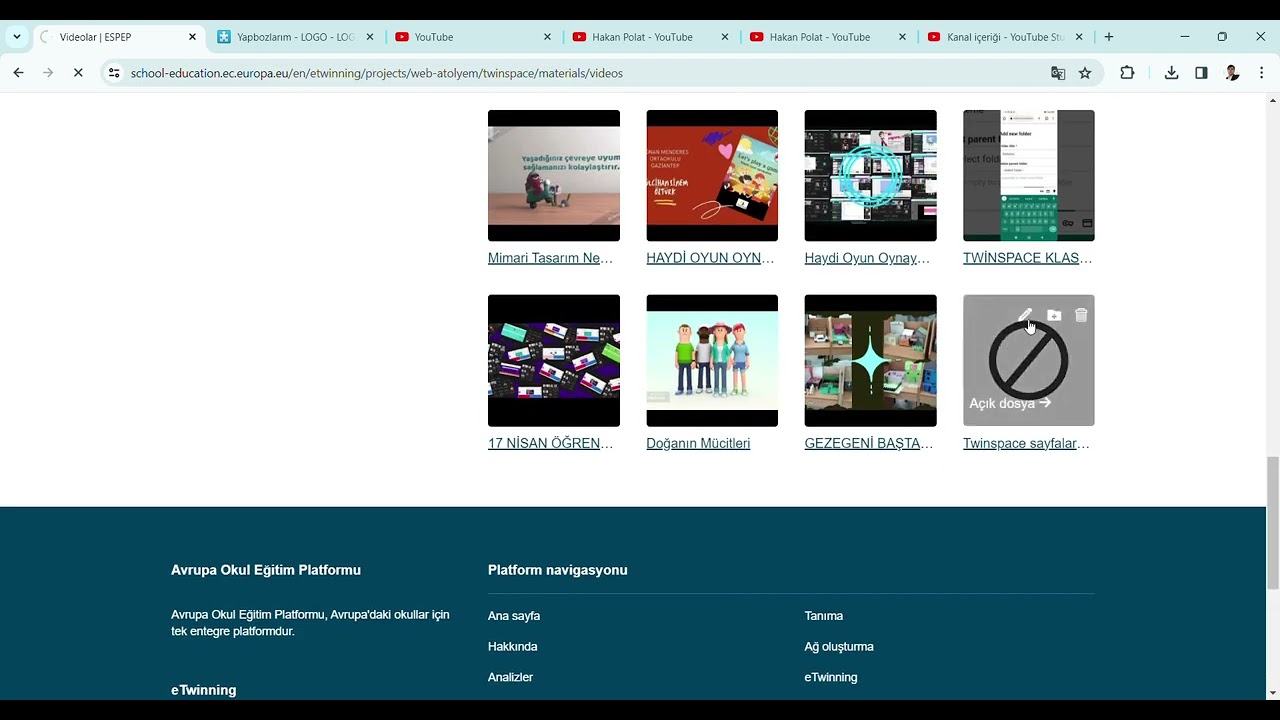Click the Haydi Oyun Oynay... title link
The image size is (1280, 720).
pos(867,258)
